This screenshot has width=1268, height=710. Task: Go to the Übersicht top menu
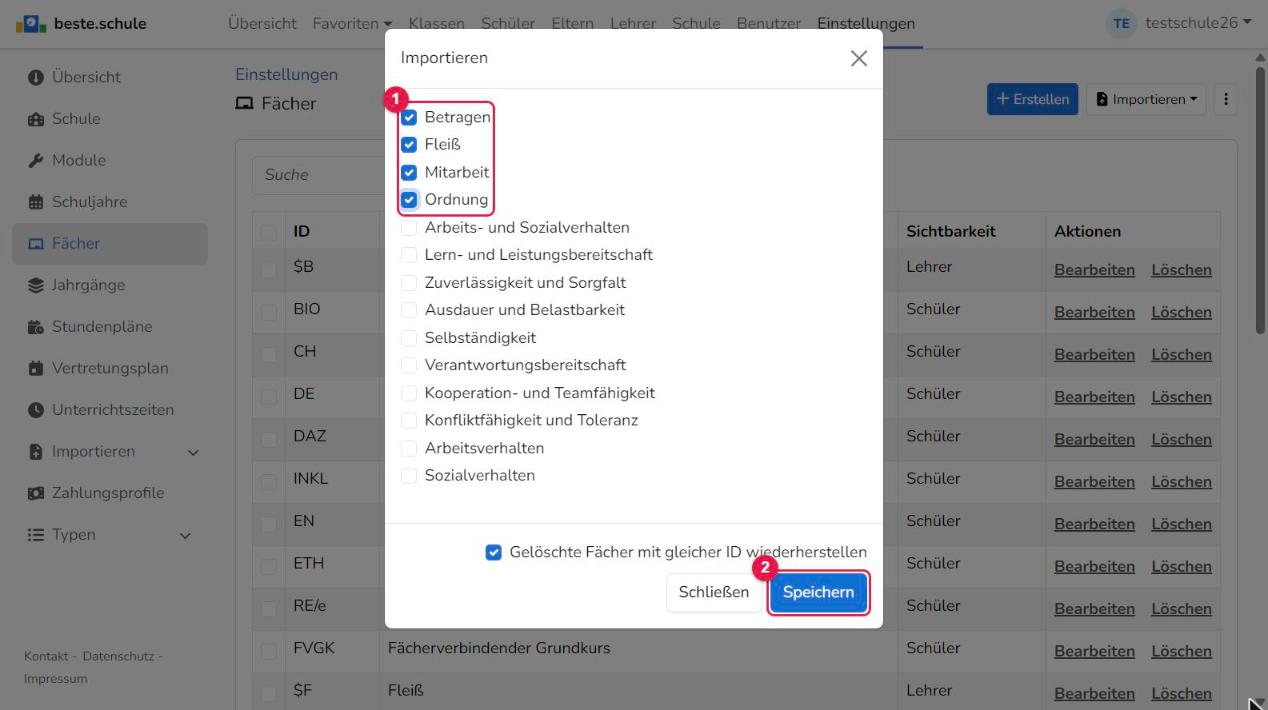click(x=264, y=24)
